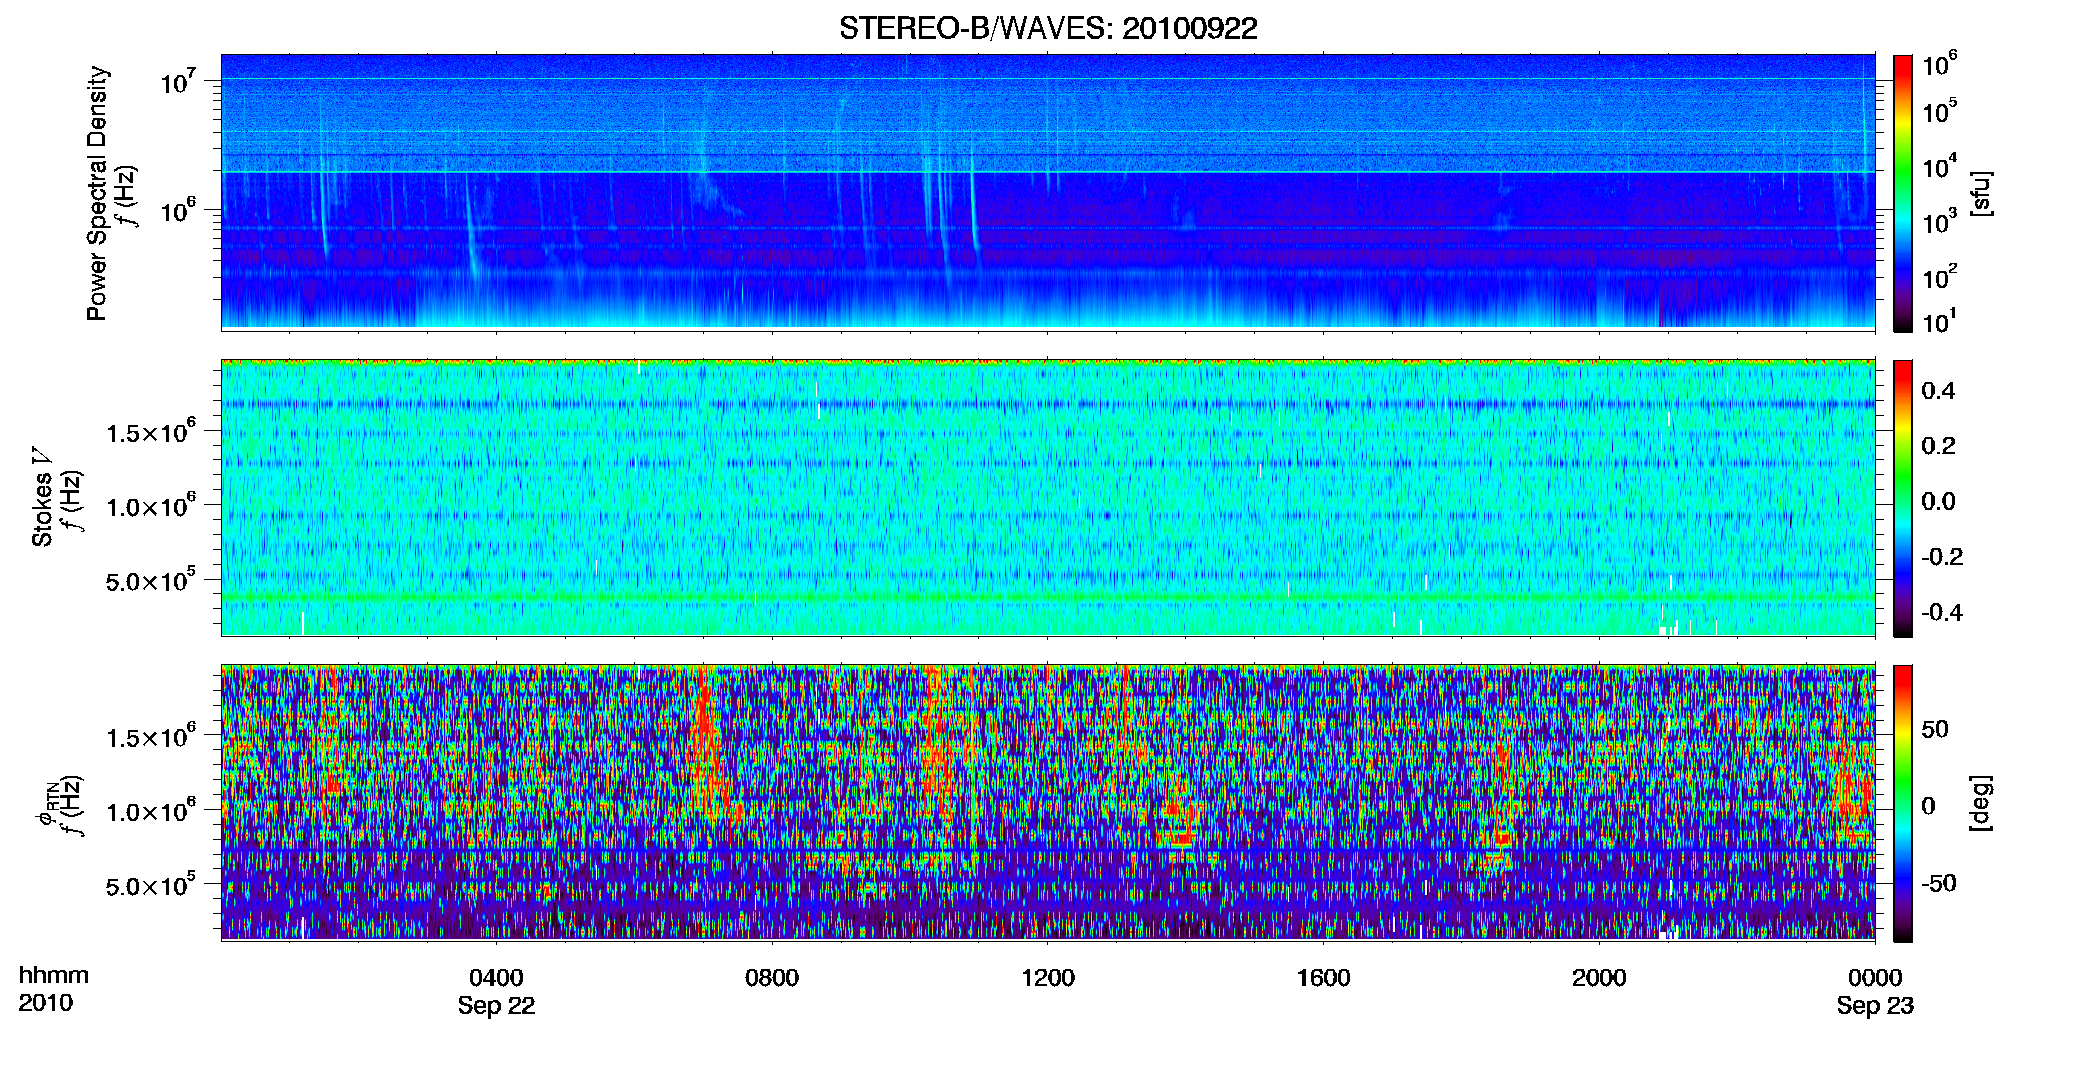Click the Stokes V color bar
This screenshot has width=2096, height=1080.
(x=1903, y=498)
